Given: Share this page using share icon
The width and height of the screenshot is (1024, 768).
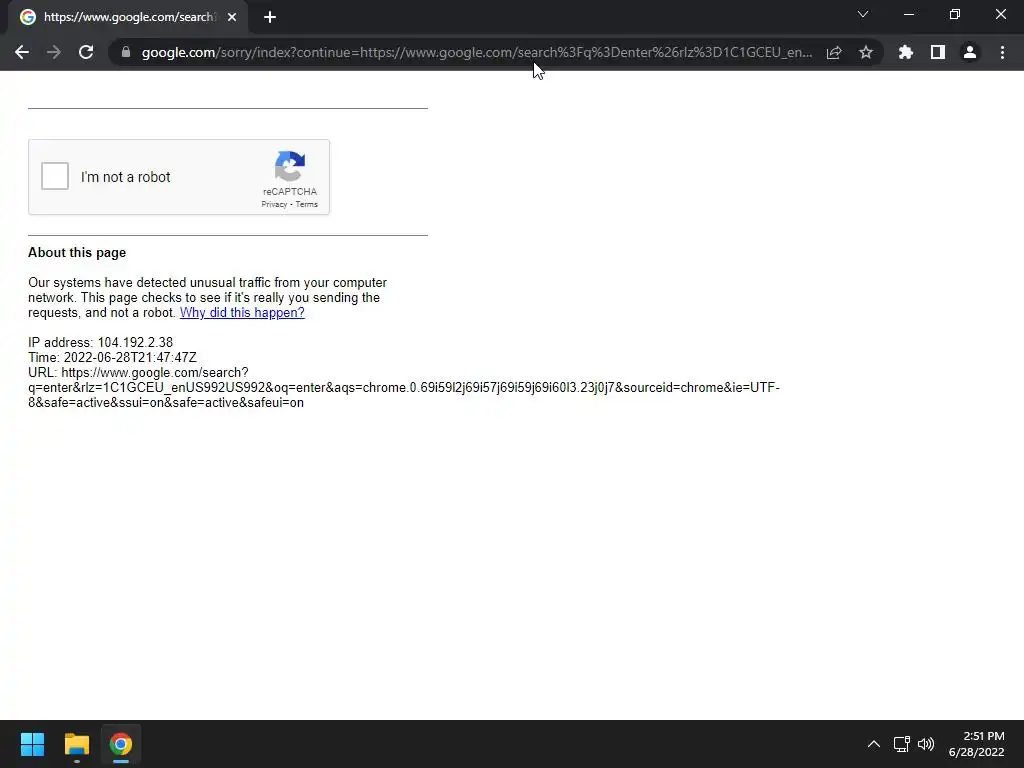Looking at the screenshot, I should pyautogui.click(x=834, y=52).
